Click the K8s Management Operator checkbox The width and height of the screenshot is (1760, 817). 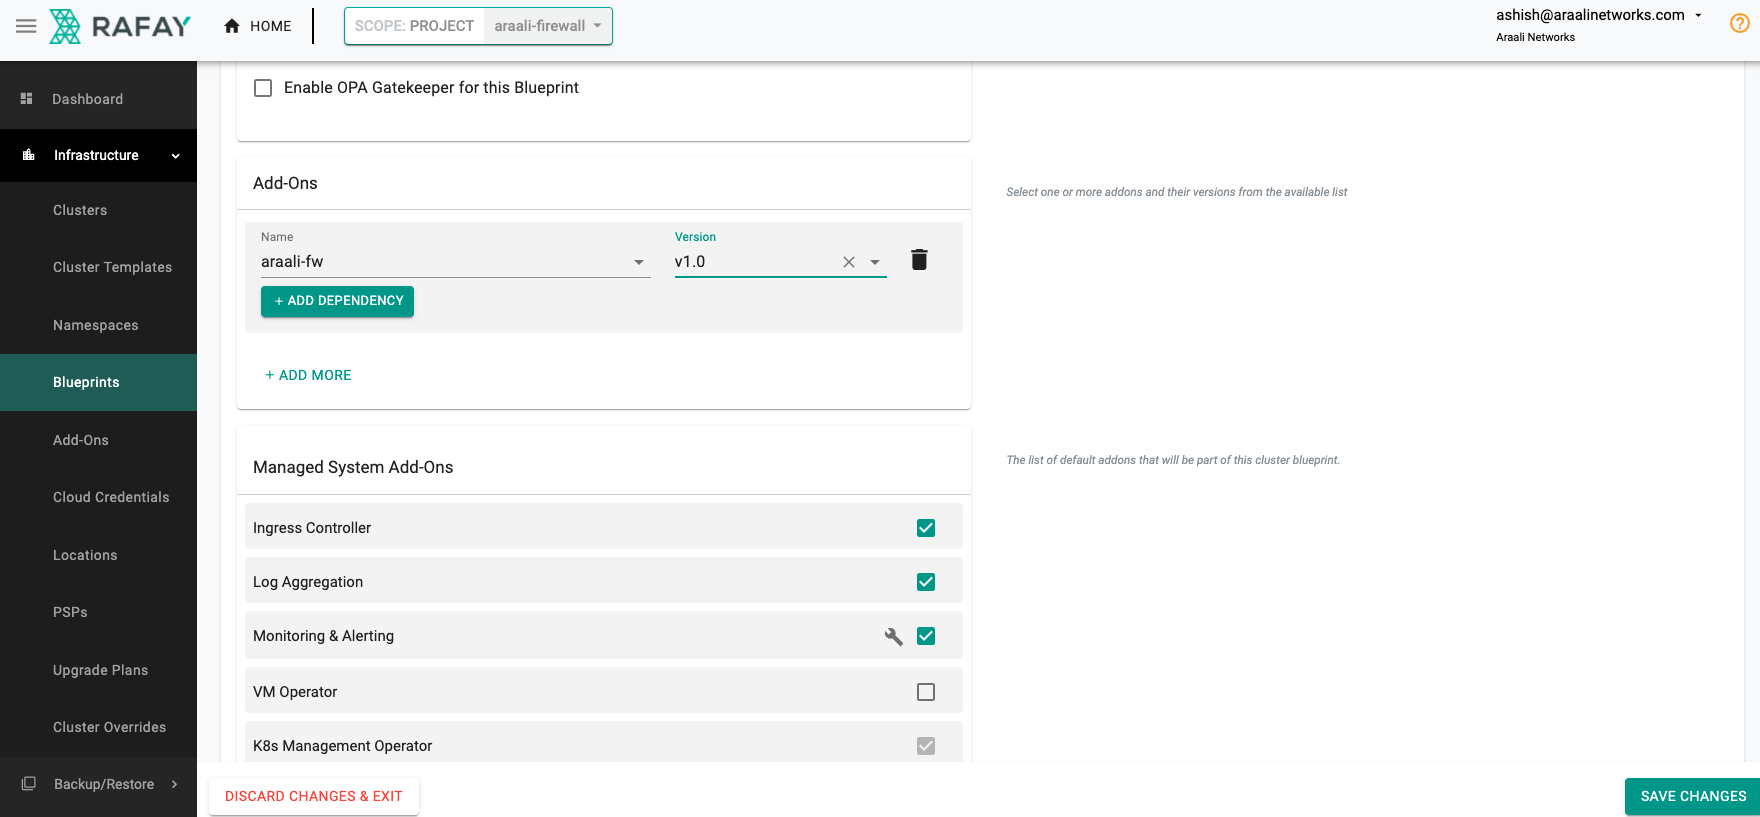(926, 746)
